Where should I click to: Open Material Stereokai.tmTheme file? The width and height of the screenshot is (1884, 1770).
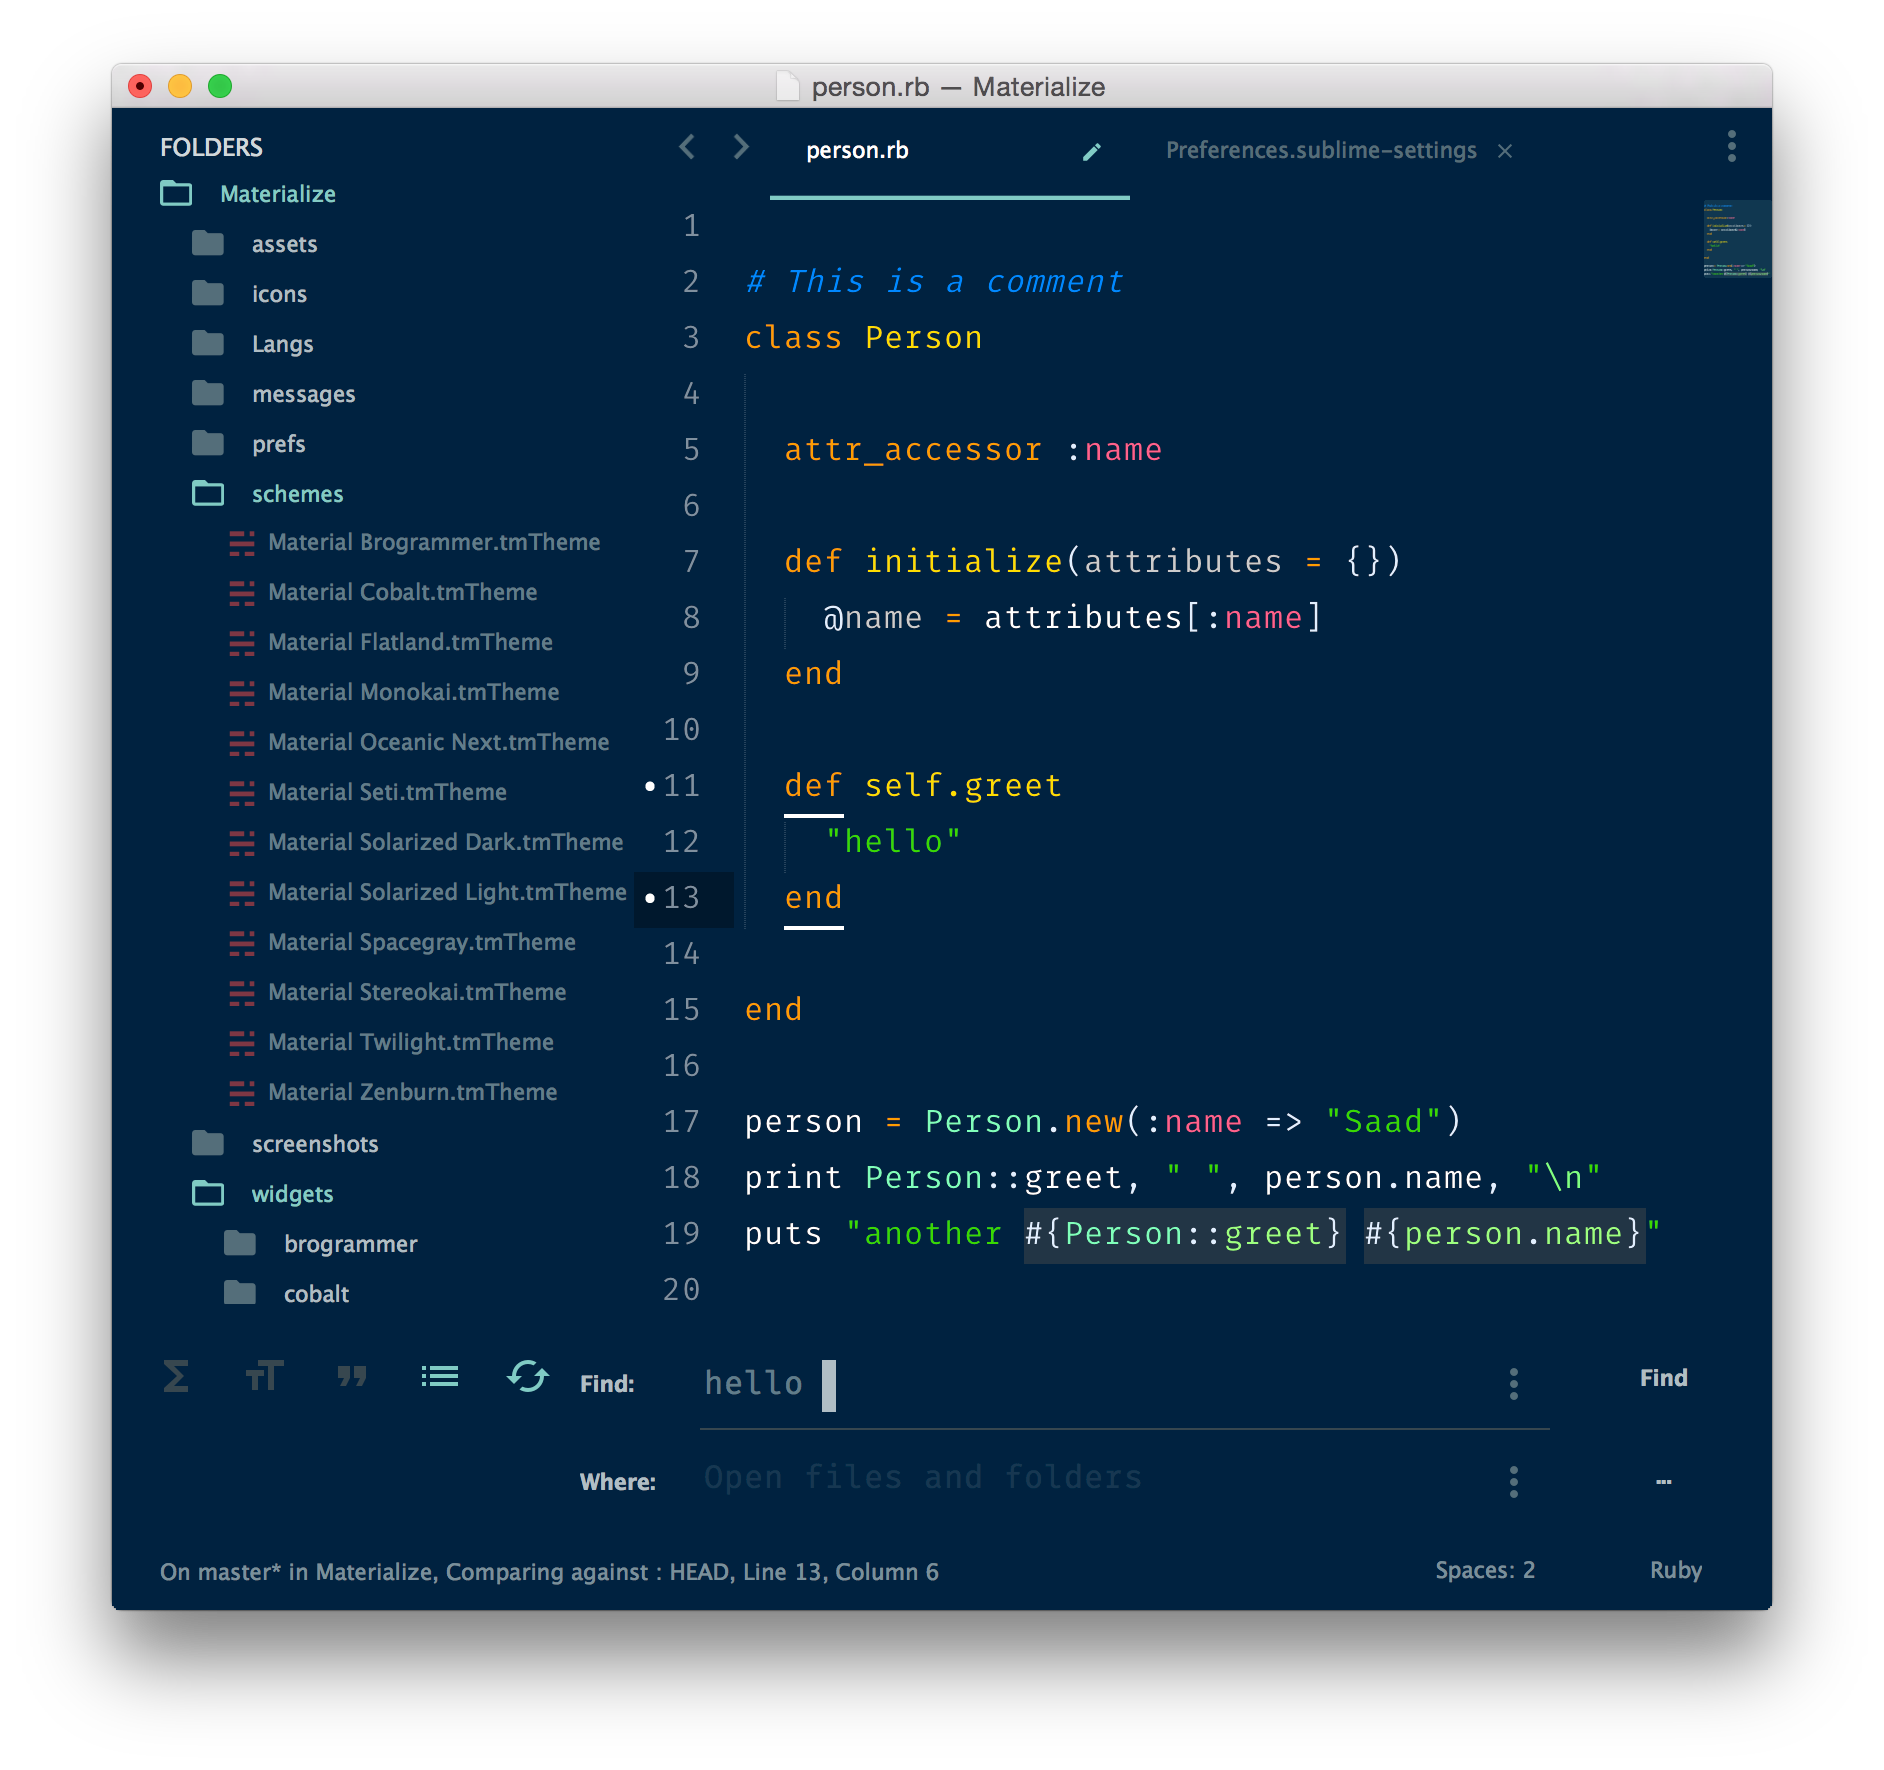pos(417,992)
